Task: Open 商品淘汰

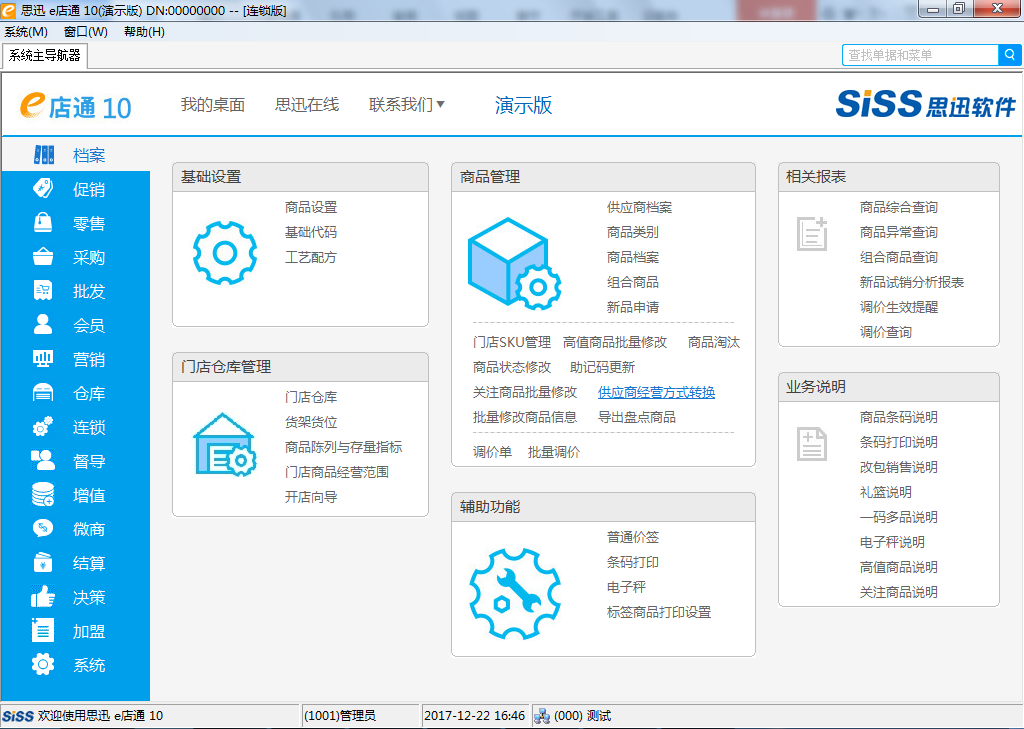Action: pos(714,342)
